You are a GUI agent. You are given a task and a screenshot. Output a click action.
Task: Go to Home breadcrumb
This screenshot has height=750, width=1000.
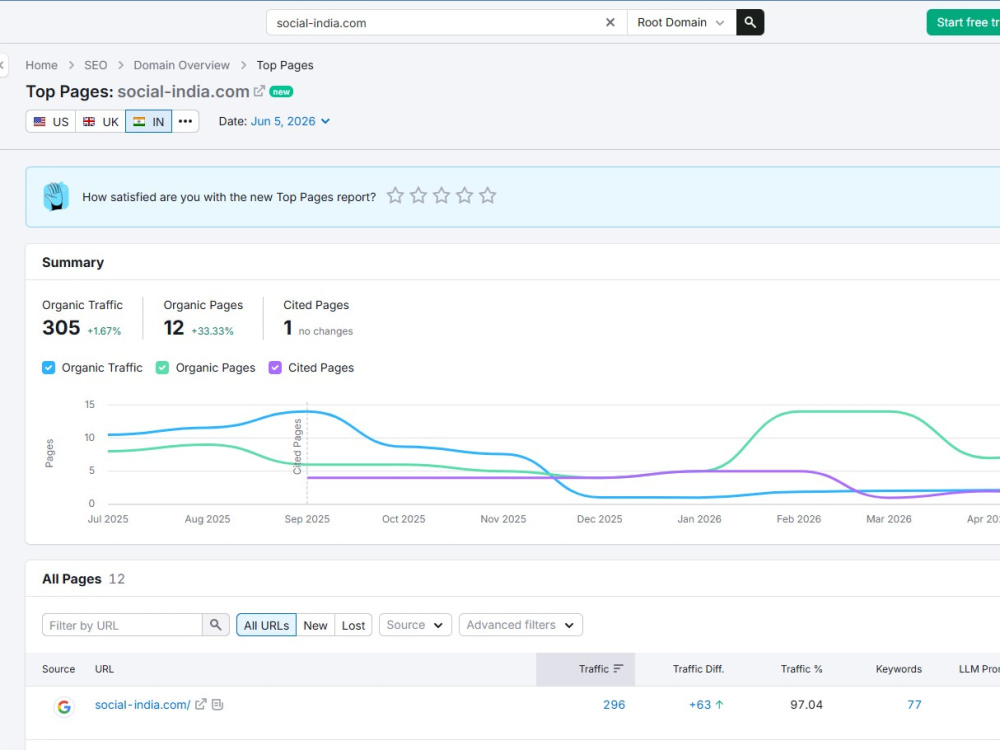point(41,65)
